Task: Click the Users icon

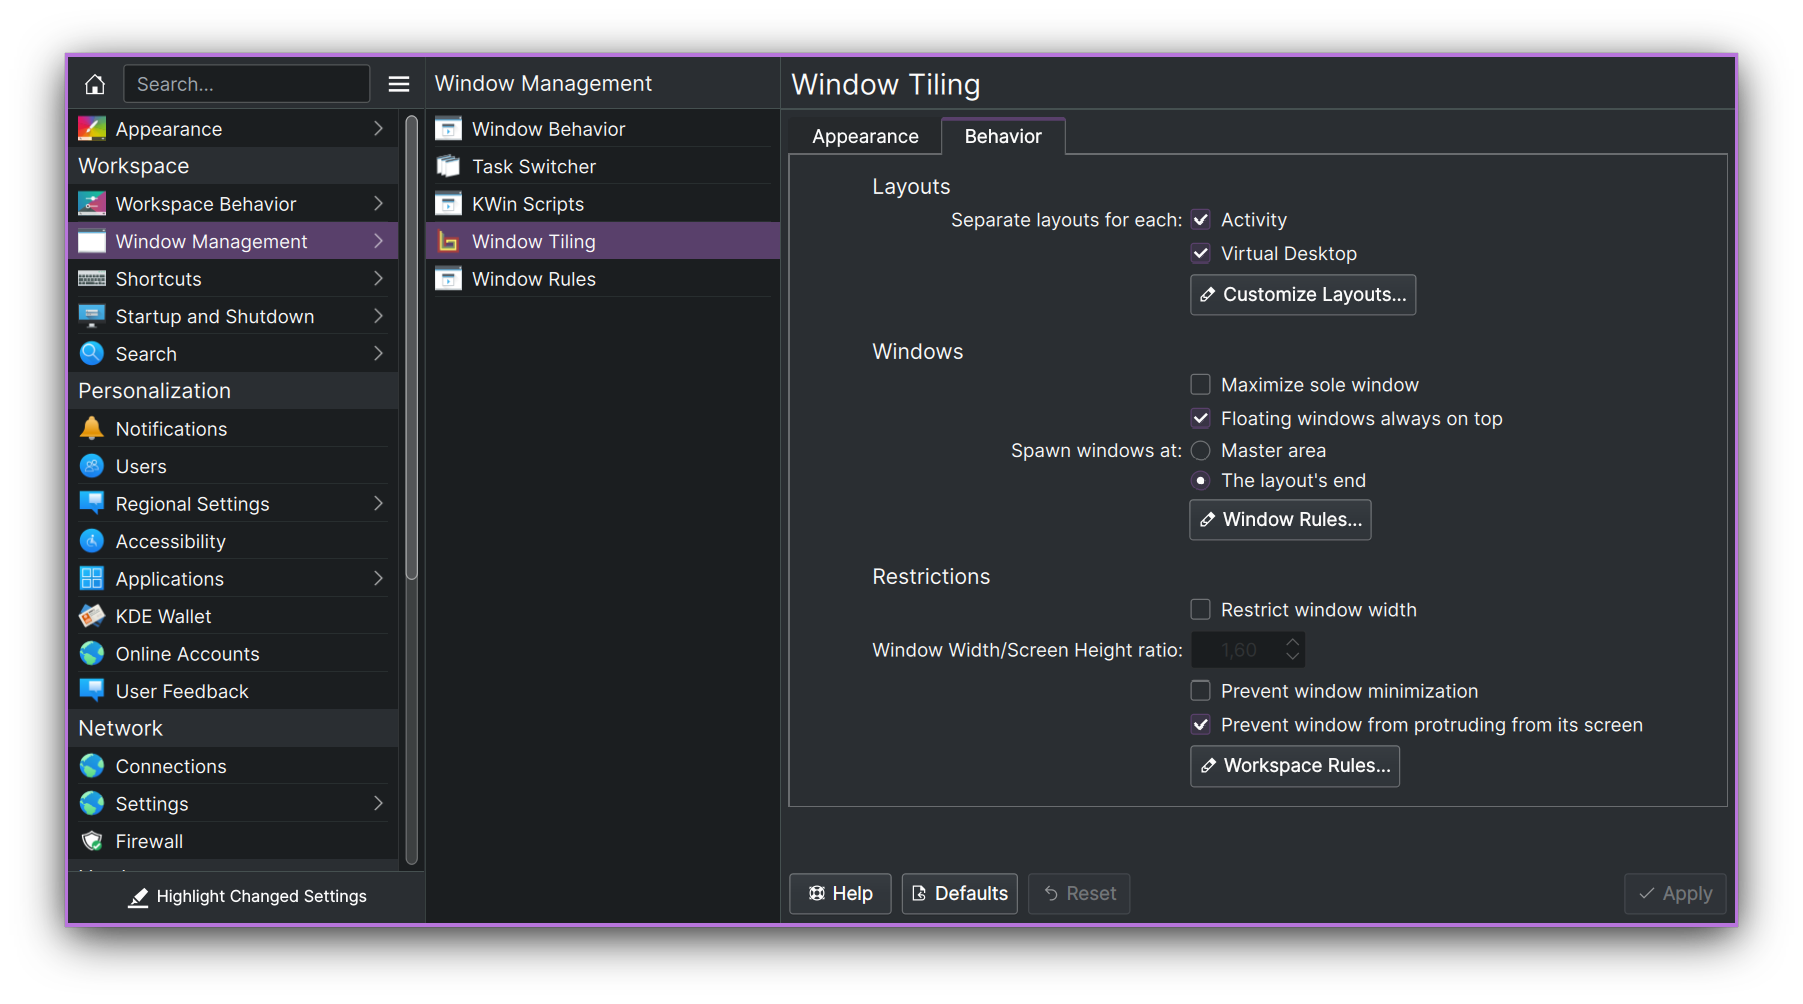Action: click(x=92, y=466)
